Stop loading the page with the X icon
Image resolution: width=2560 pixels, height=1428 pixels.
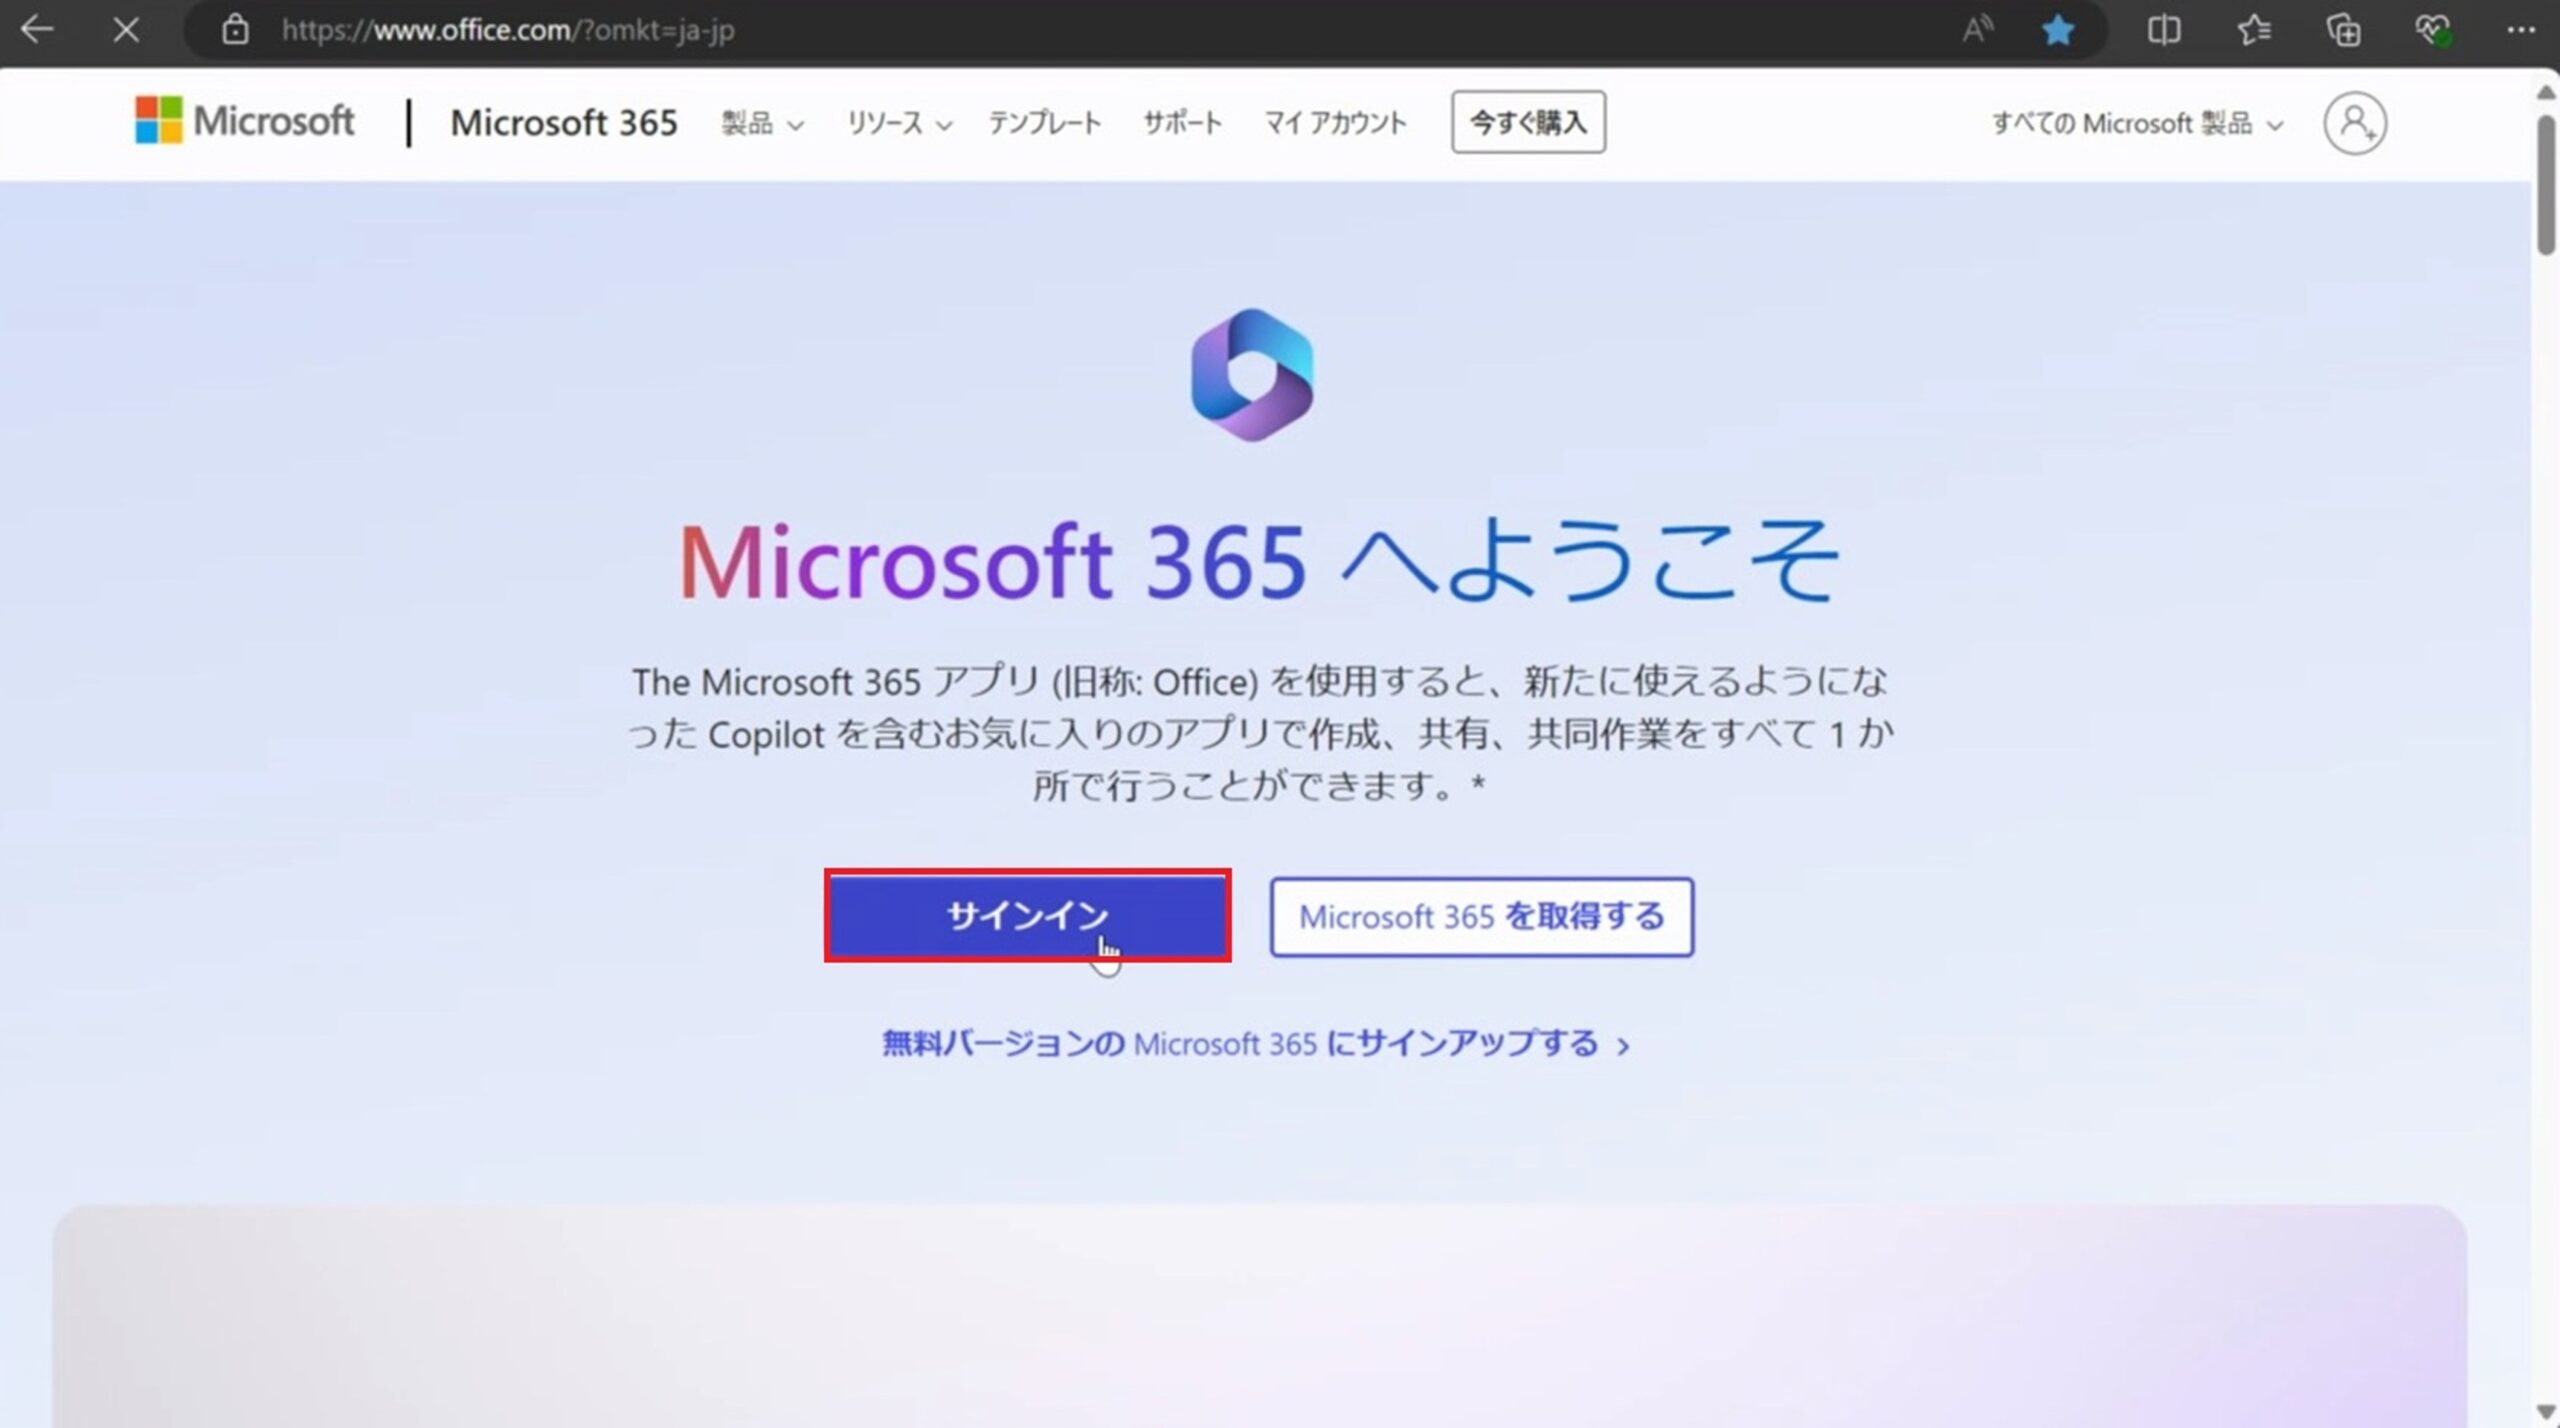pos(126,30)
